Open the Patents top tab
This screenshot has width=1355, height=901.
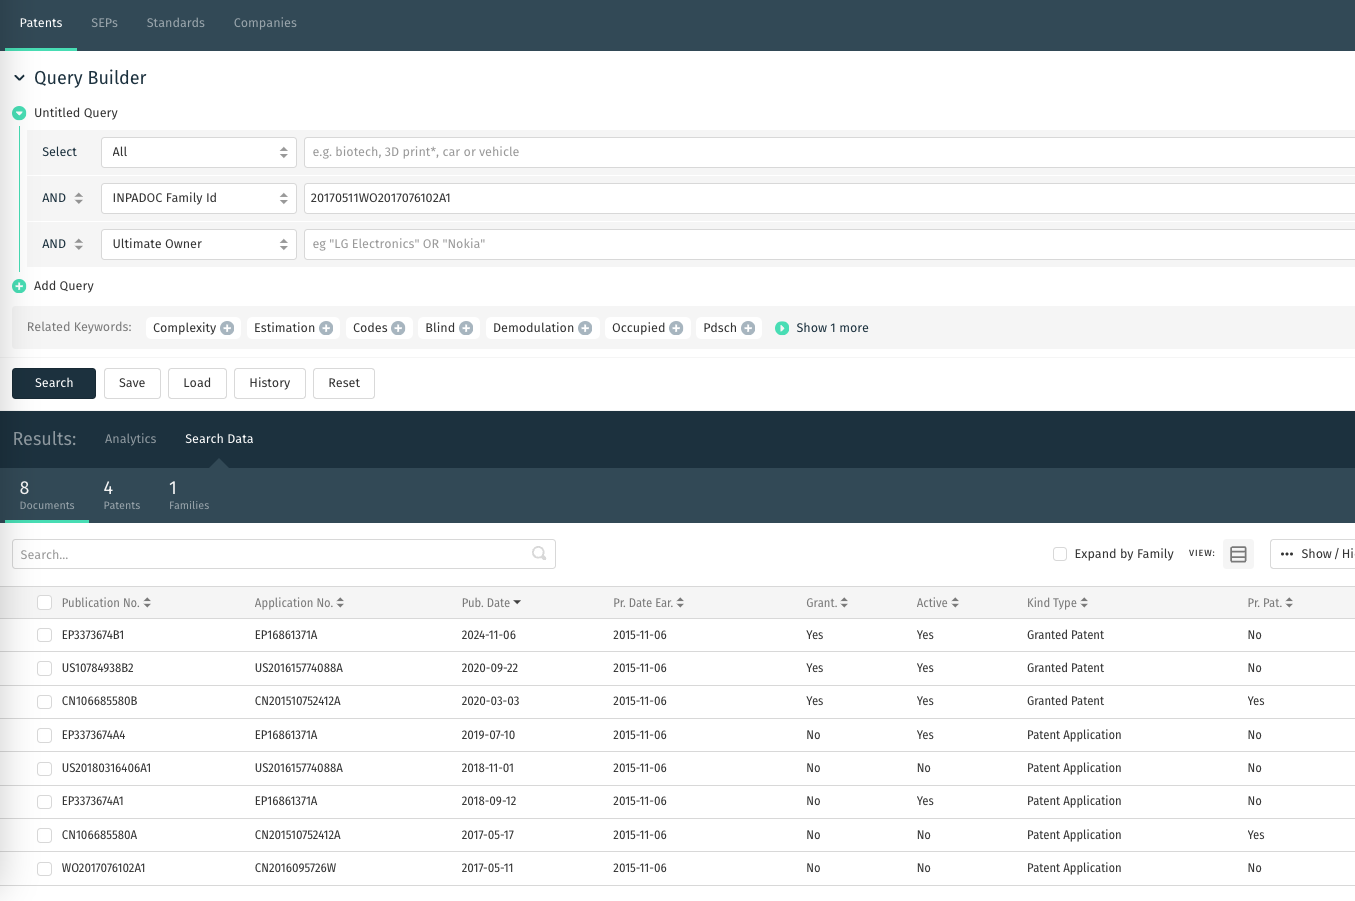click(x=41, y=23)
